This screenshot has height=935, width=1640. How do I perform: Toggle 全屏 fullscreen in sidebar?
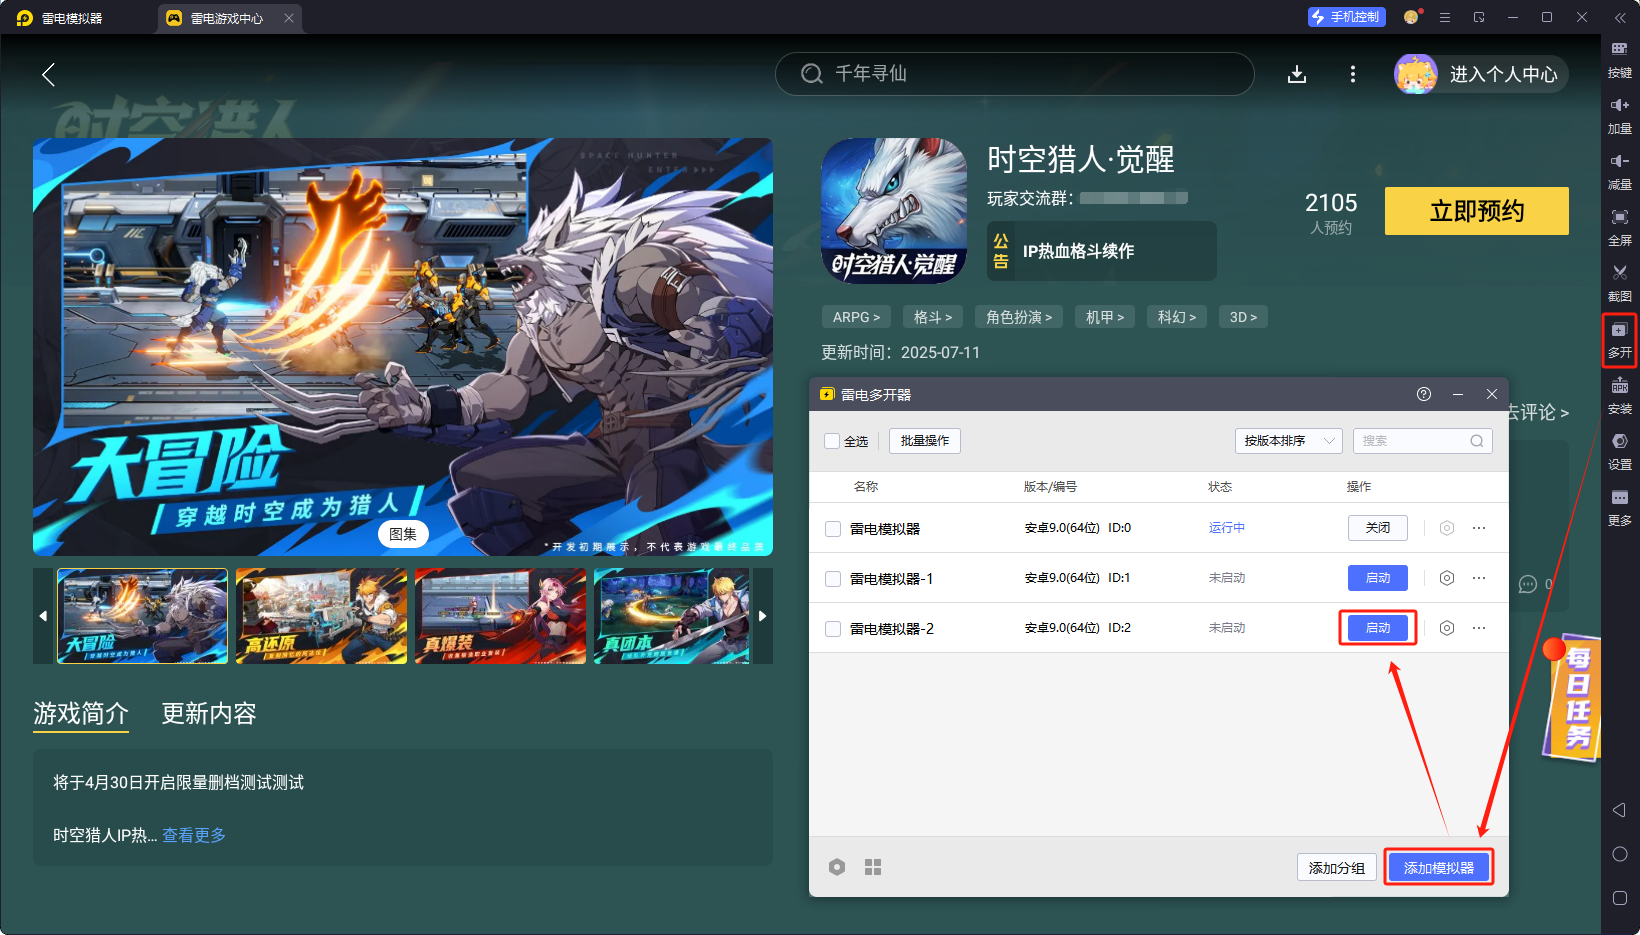(x=1620, y=227)
